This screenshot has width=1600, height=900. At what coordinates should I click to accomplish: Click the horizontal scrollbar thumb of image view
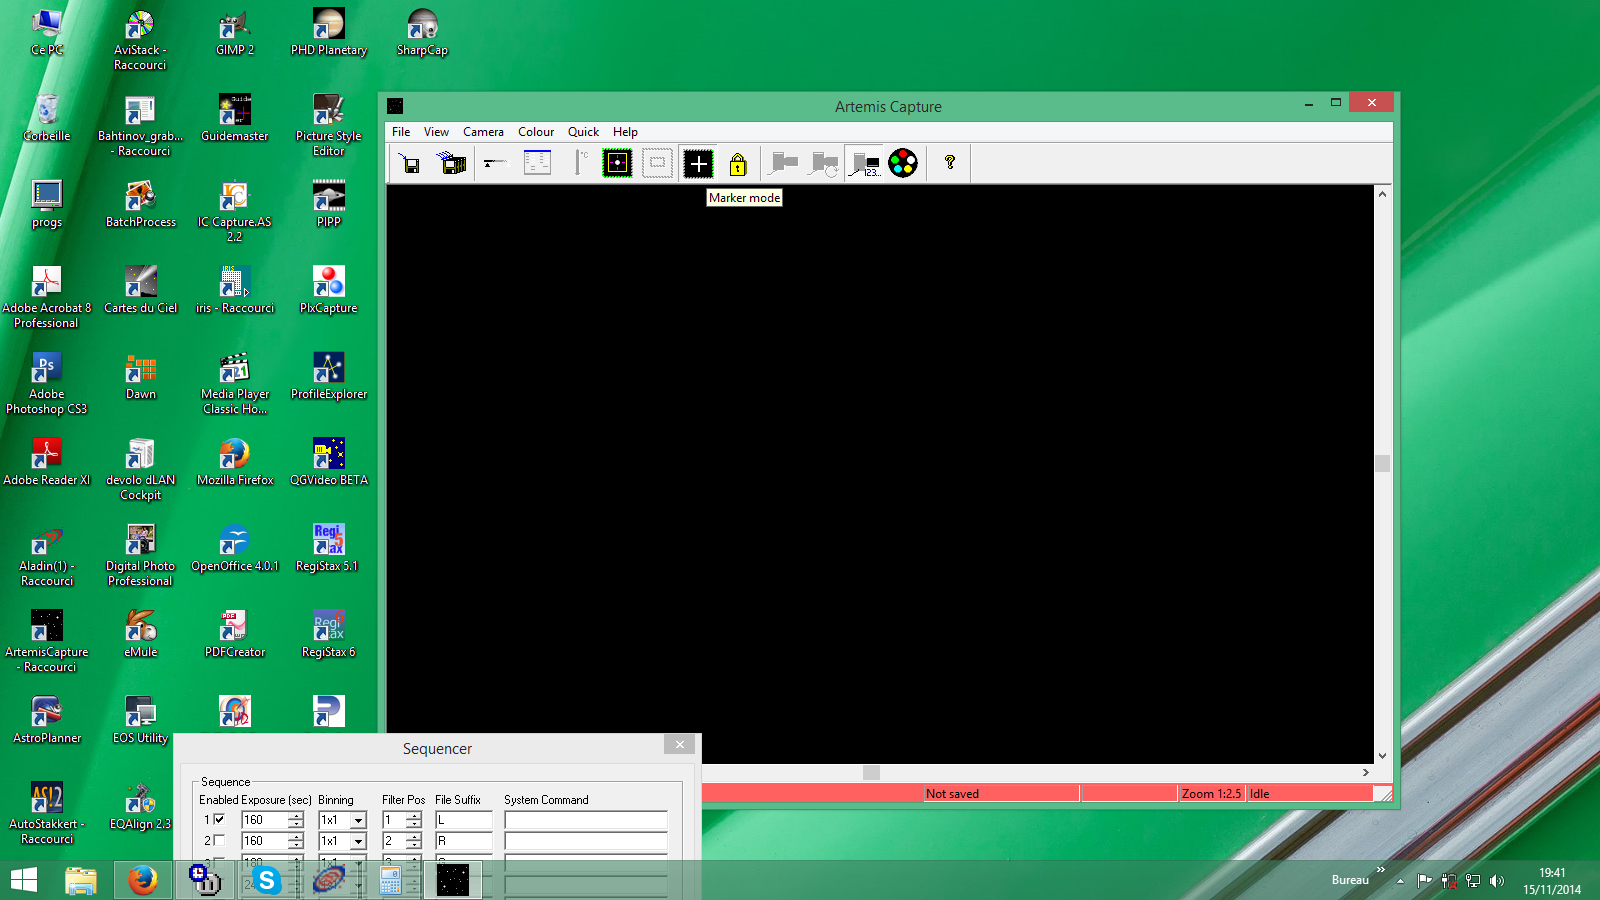871,772
